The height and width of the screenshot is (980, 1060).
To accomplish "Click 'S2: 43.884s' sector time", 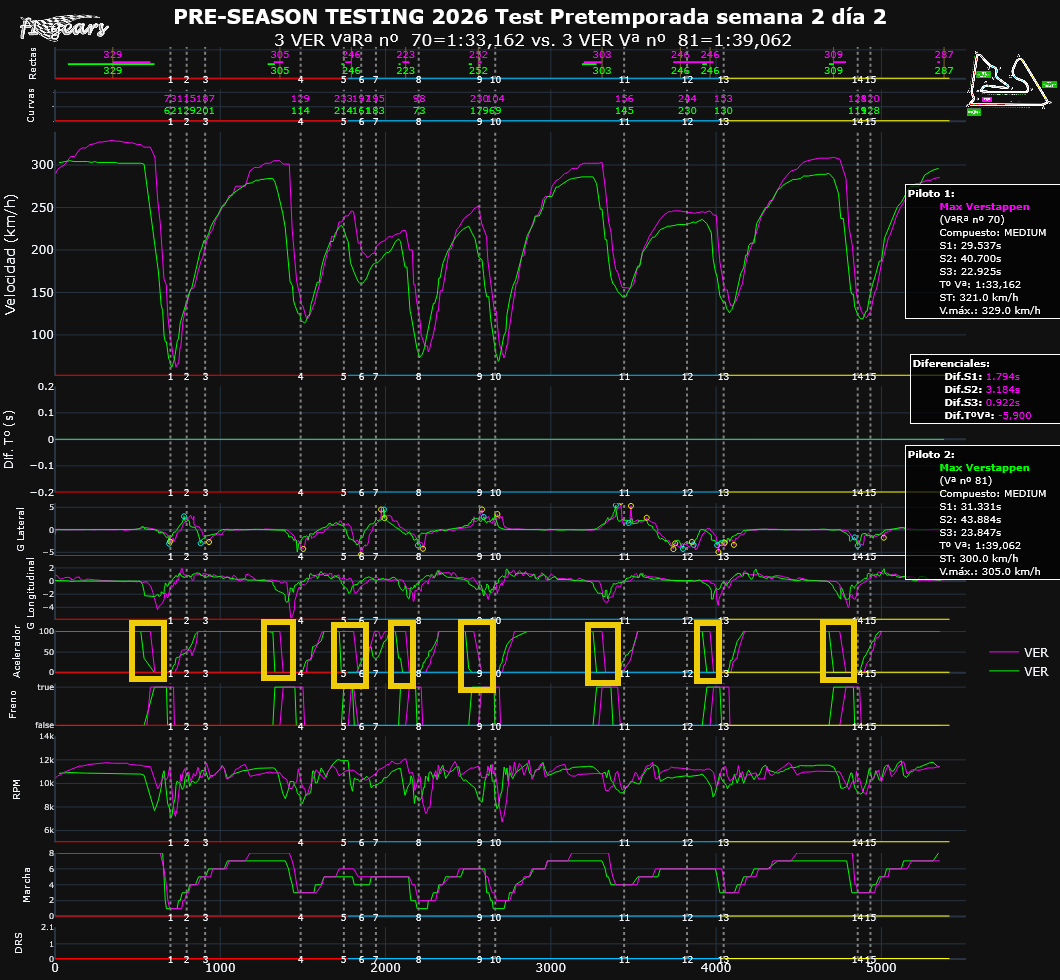I will [970, 520].
